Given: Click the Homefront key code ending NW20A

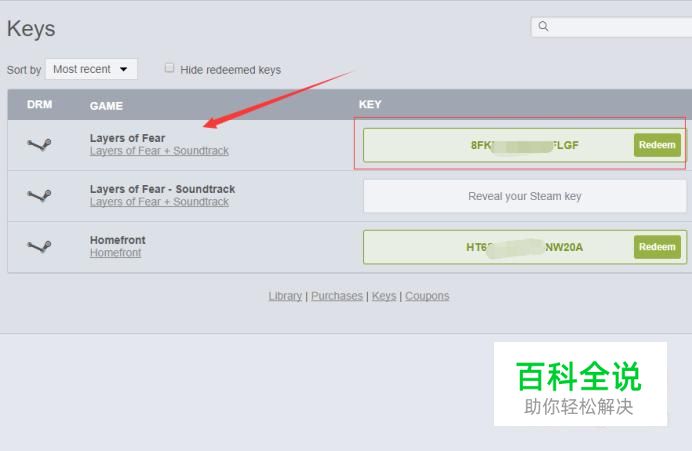Looking at the screenshot, I should click(x=524, y=247).
